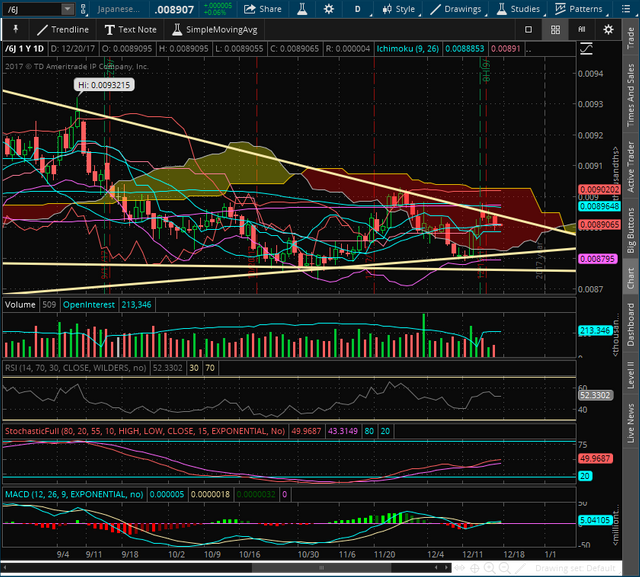640x577 pixels.
Task: Click the symbol entry field showing /6J
Action: [33, 9]
